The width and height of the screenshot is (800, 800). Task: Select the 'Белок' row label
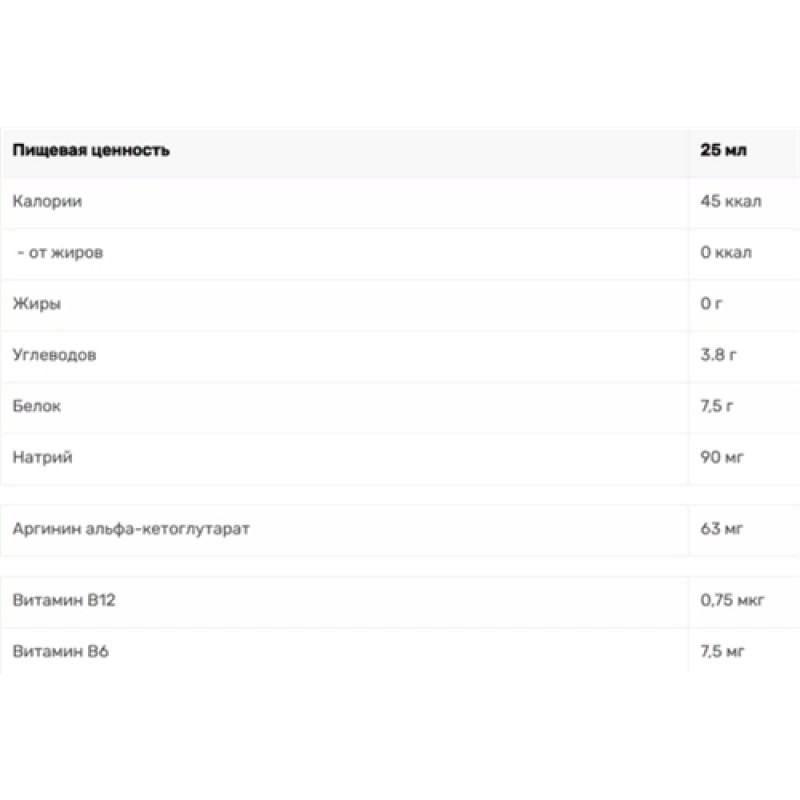[x=37, y=406]
